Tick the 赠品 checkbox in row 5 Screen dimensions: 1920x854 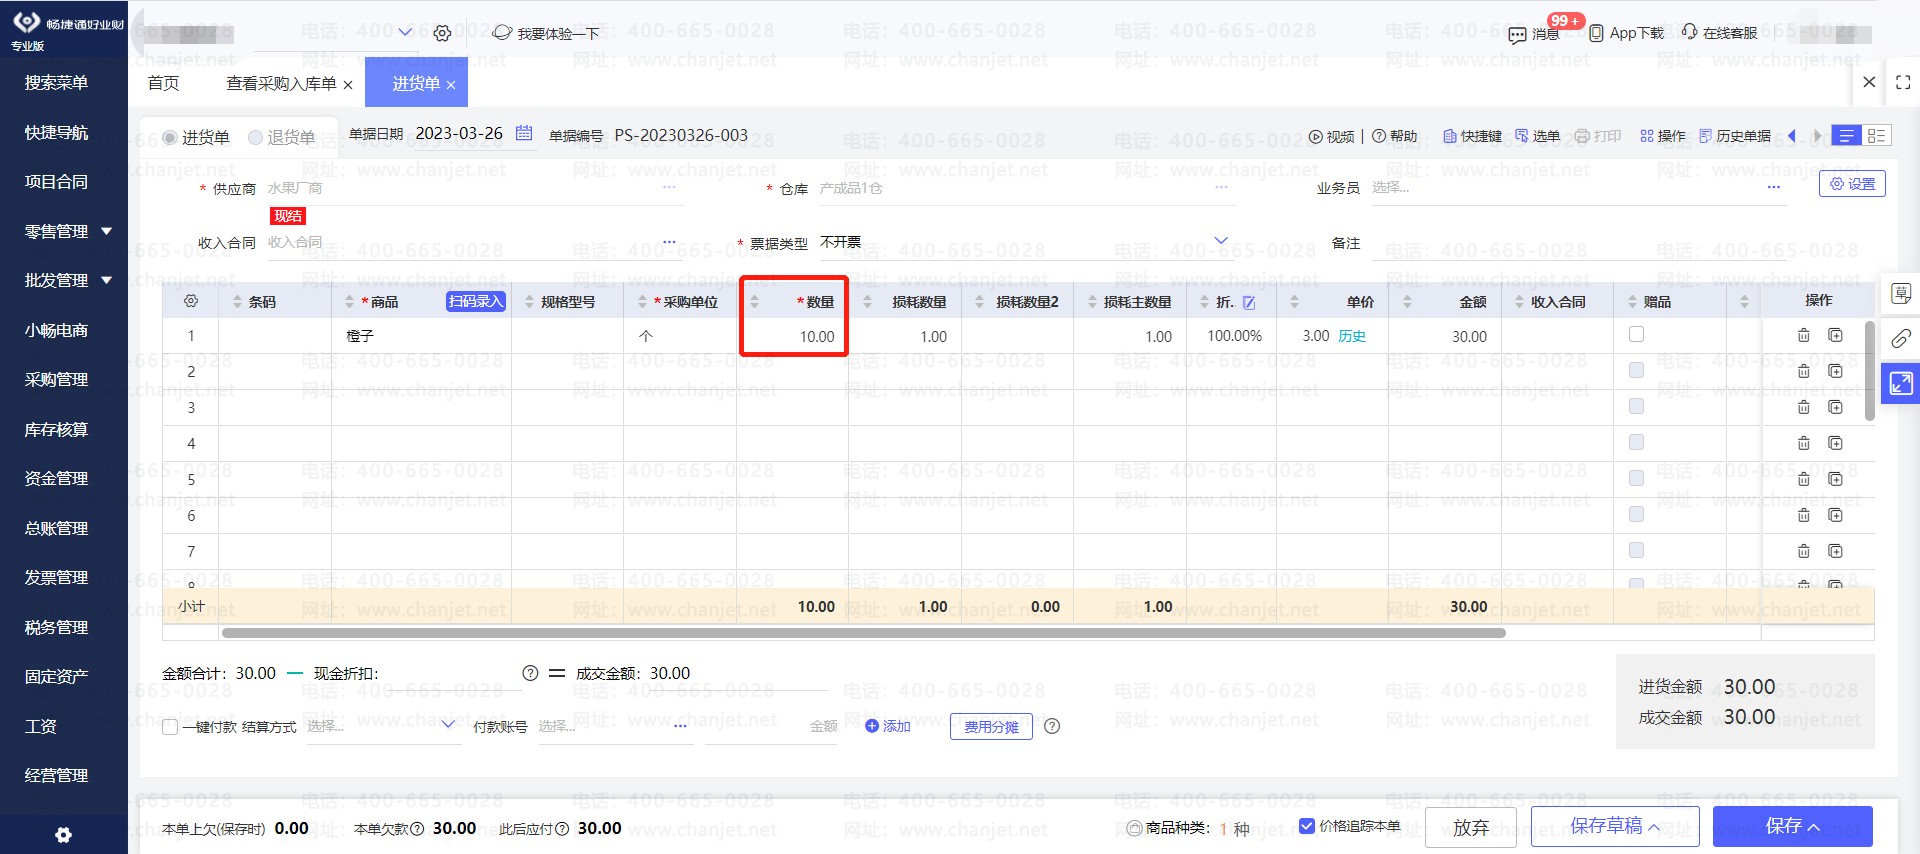(1637, 479)
